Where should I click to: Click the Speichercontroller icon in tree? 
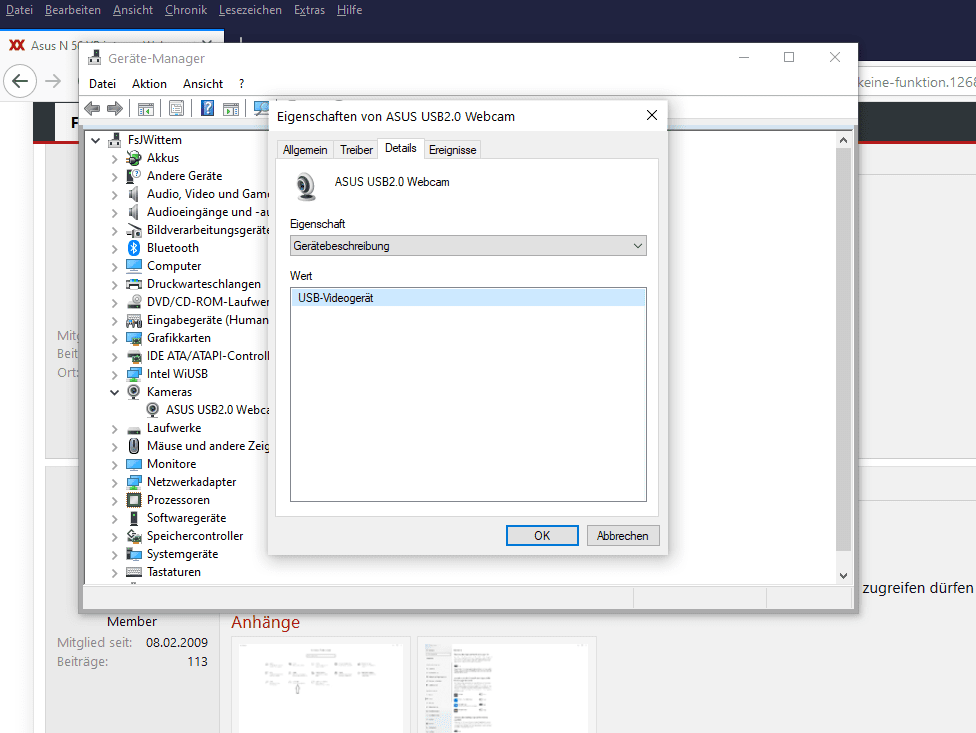[x=134, y=536]
